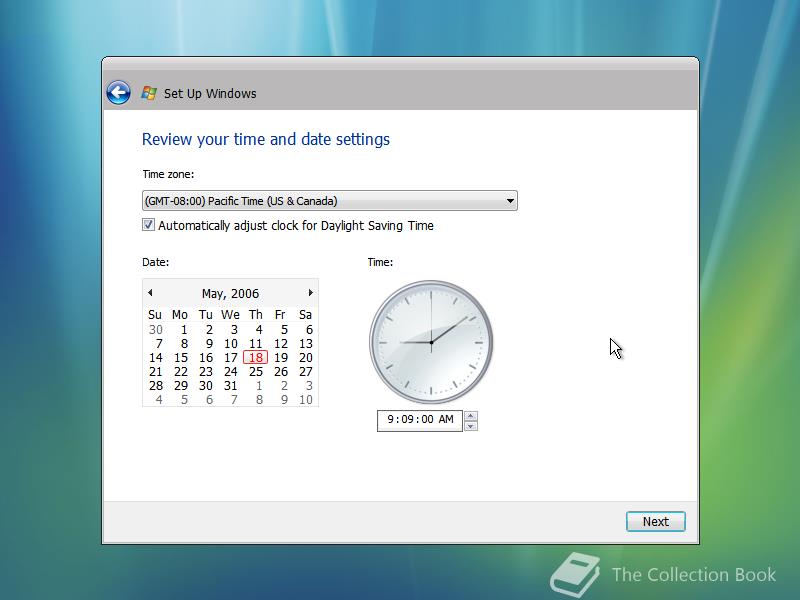This screenshot has width=800, height=600.
Task: Increase time with the up spinner arrow
Action: (x=471, y=416)
